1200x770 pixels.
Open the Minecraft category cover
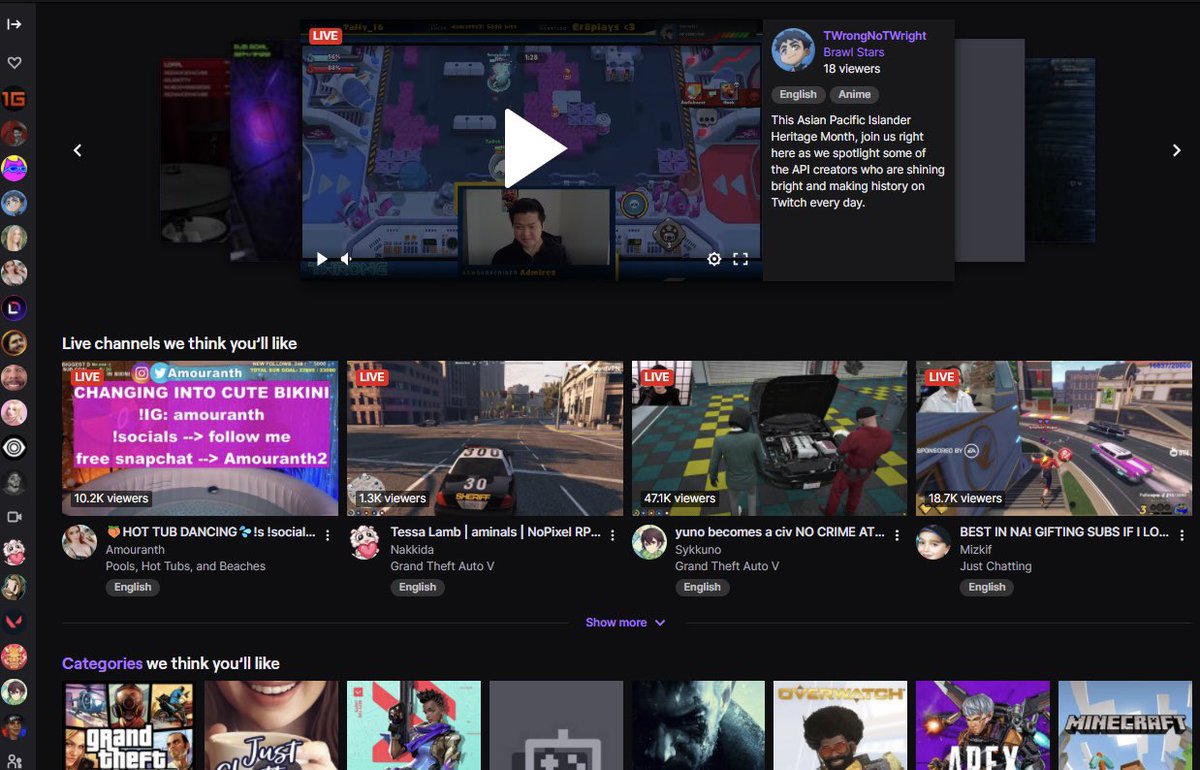[1125, 726]
